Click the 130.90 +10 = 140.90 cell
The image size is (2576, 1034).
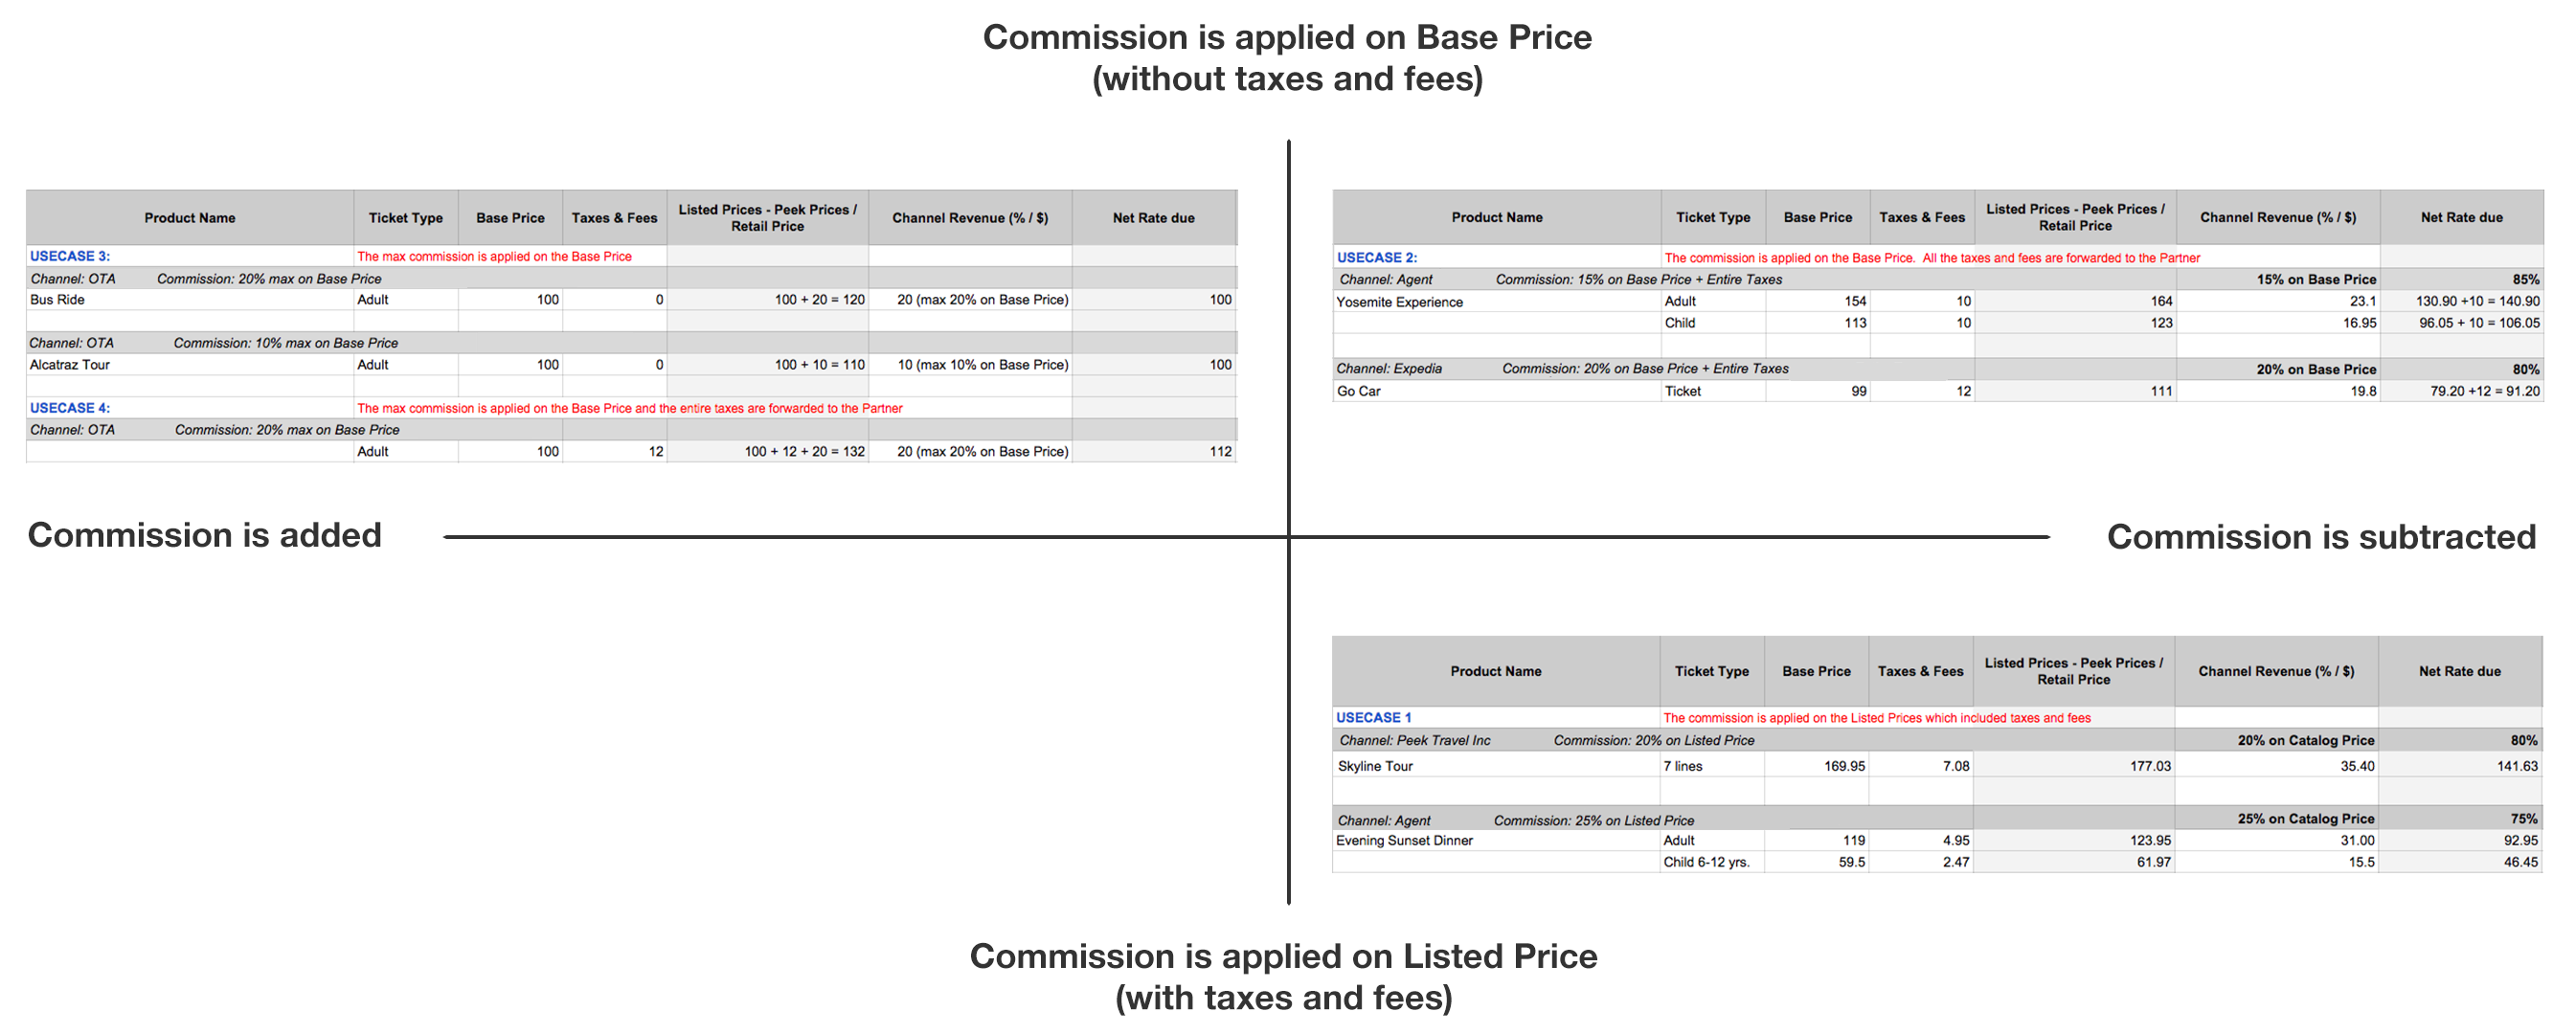click(2461, 301)
